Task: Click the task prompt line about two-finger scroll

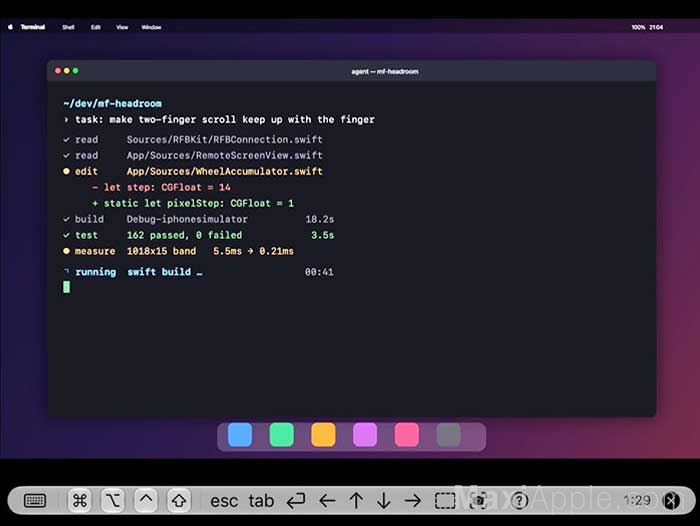Action: pyautogui.click(x=219, y=120)
